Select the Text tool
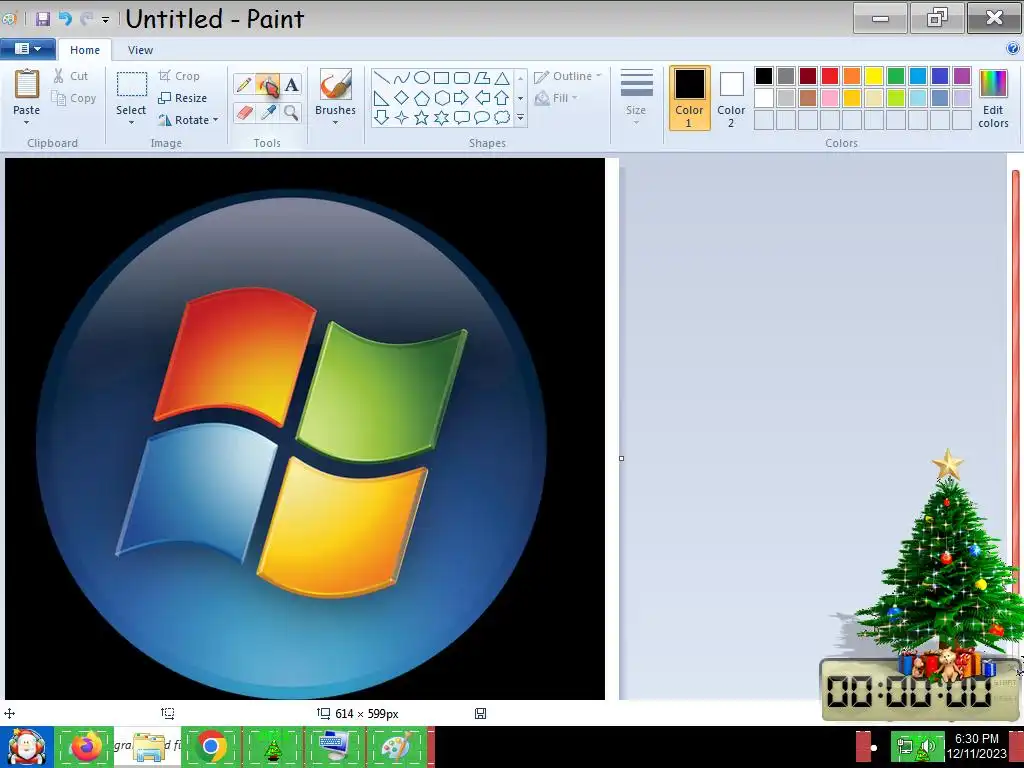 [291, 85]
